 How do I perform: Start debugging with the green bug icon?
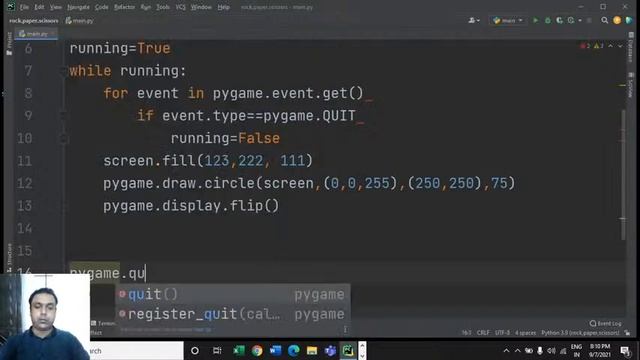click(548, 20)
